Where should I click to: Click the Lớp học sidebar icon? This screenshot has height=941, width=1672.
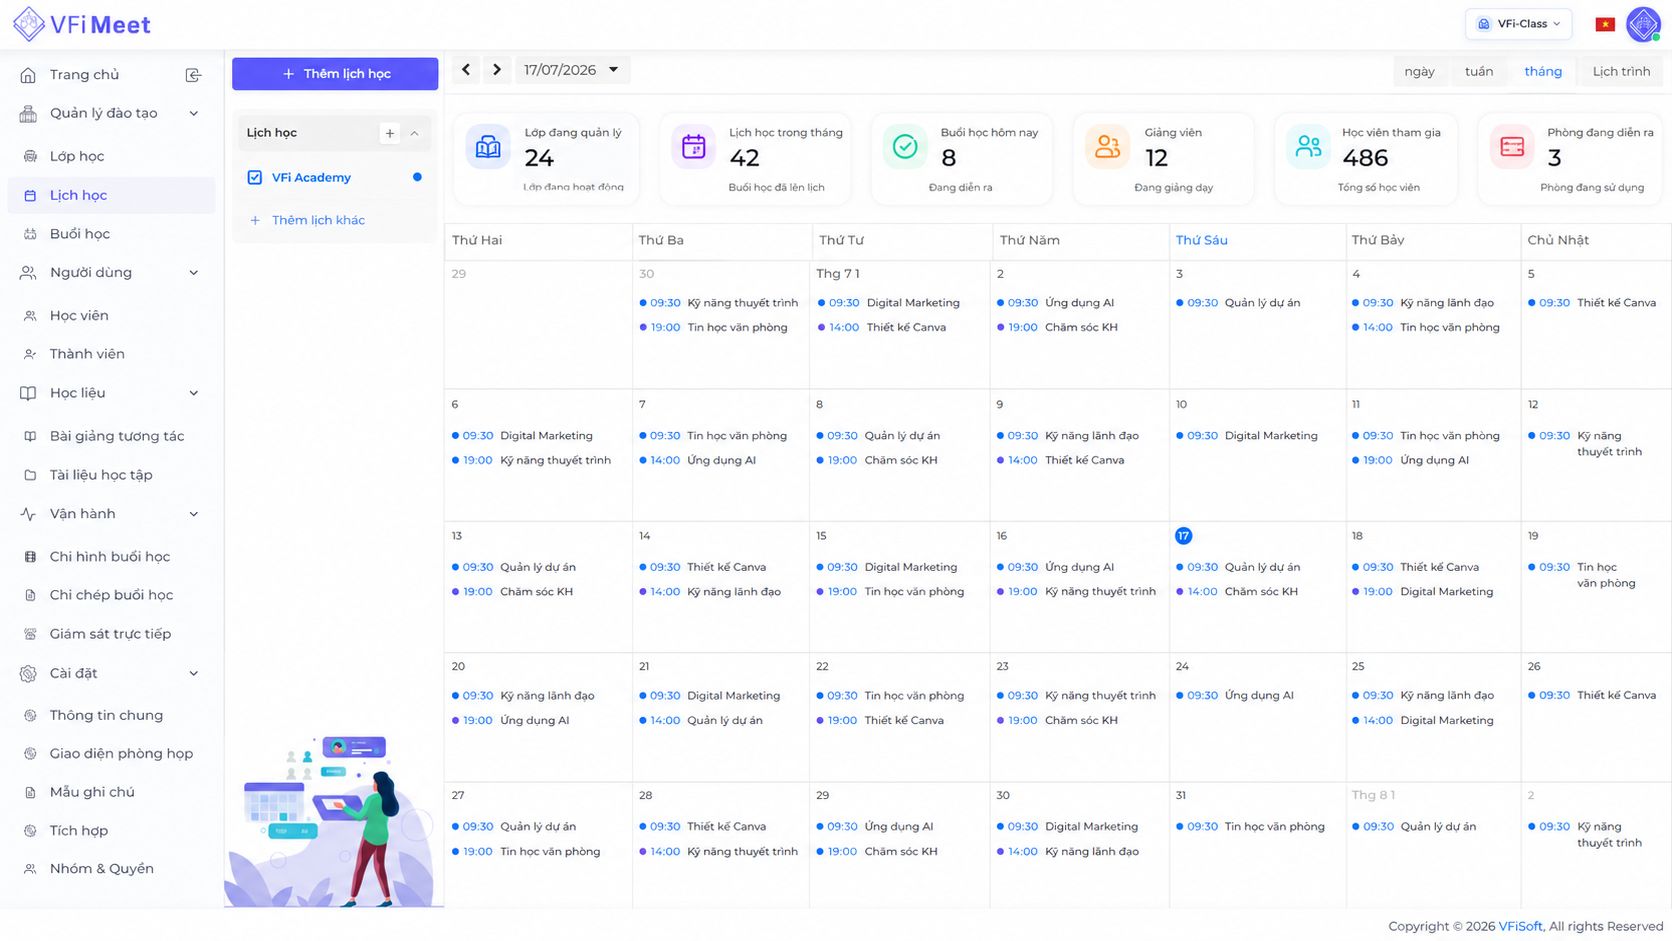point(30,156)
